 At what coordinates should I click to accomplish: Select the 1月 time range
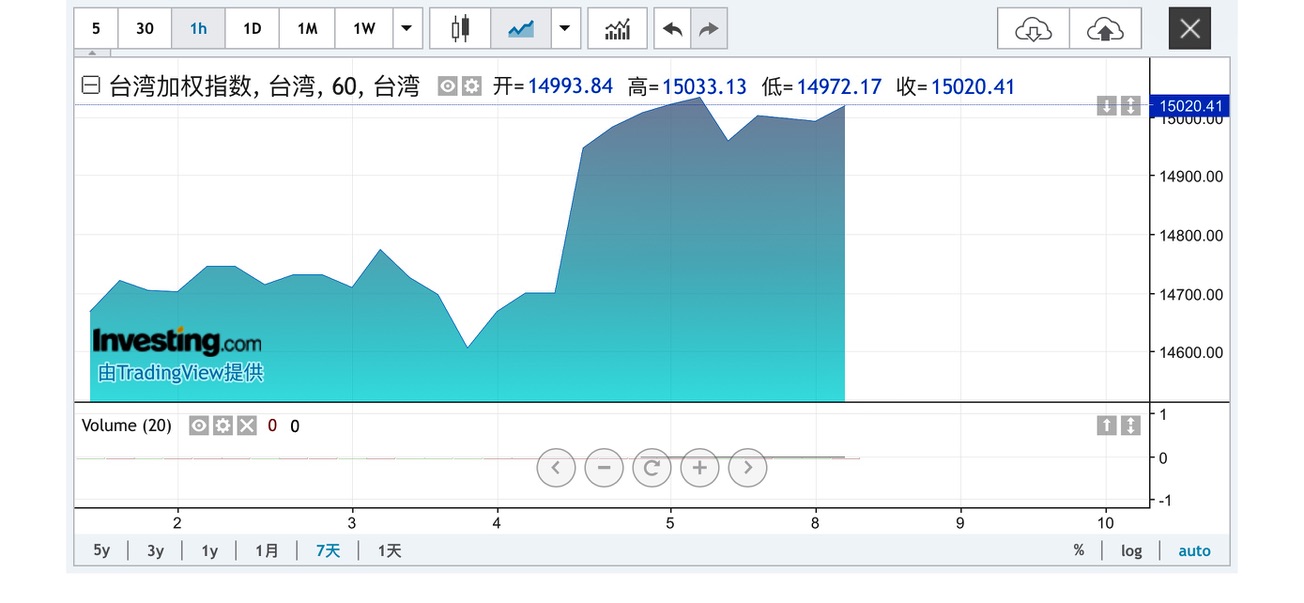[267, 551]
